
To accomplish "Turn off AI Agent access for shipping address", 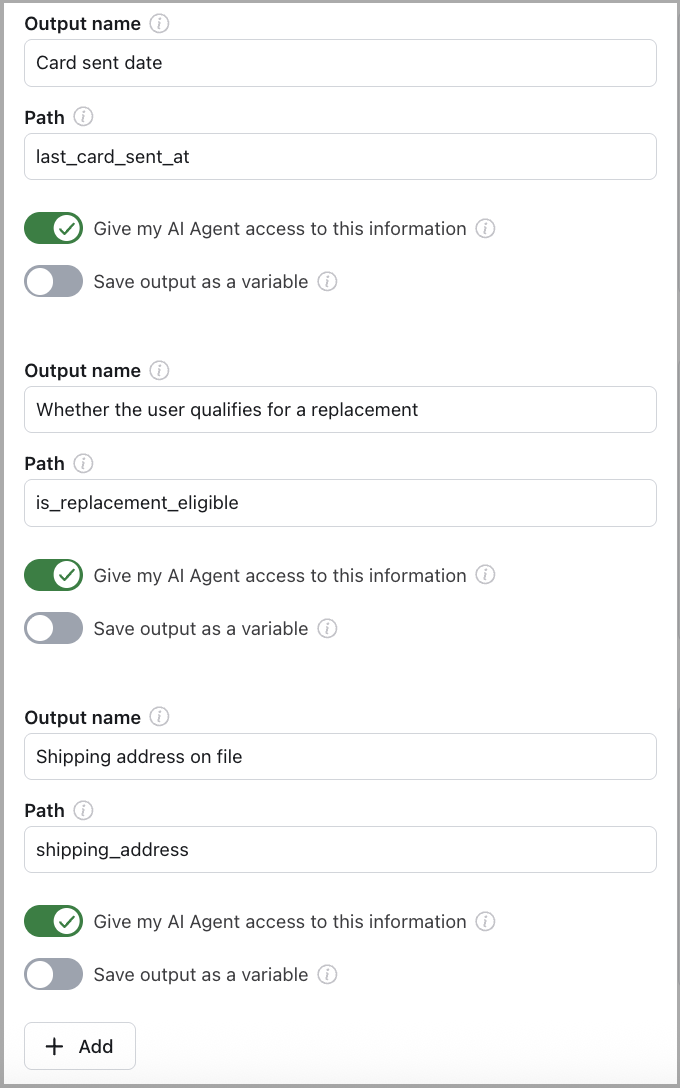I will (54, 922).
